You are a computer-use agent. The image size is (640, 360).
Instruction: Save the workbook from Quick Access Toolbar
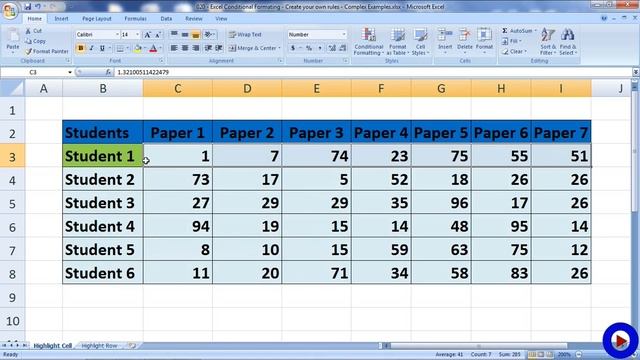pos(28,7)
